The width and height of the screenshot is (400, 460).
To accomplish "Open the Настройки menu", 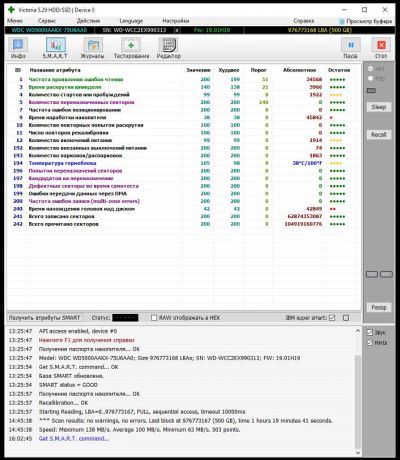I will [x=176, y=21].
